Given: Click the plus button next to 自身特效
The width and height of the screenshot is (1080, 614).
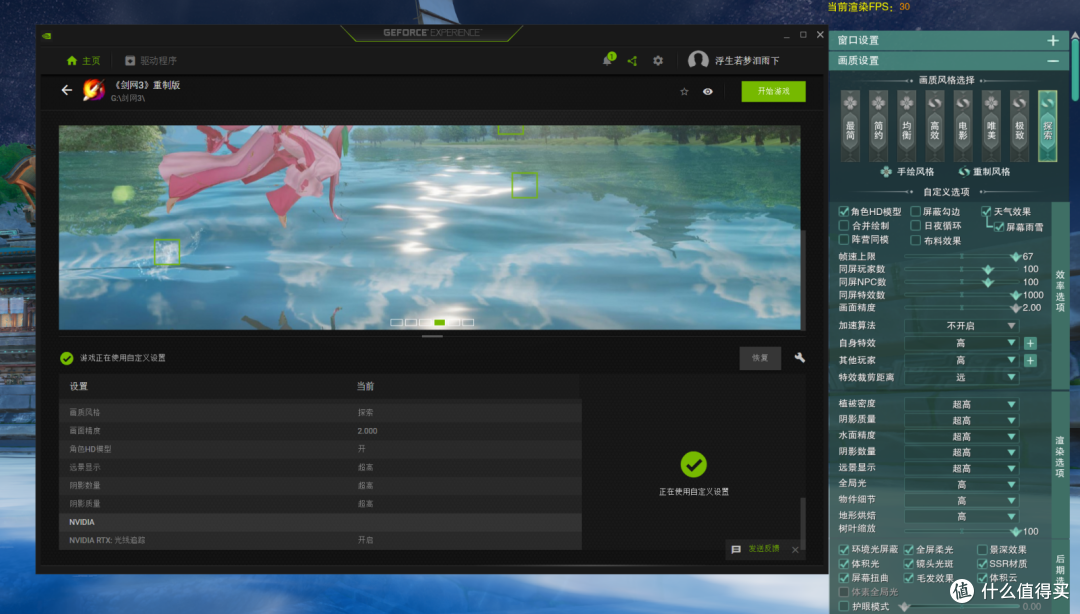Looking at the screenshot, I should point(1030,343).
